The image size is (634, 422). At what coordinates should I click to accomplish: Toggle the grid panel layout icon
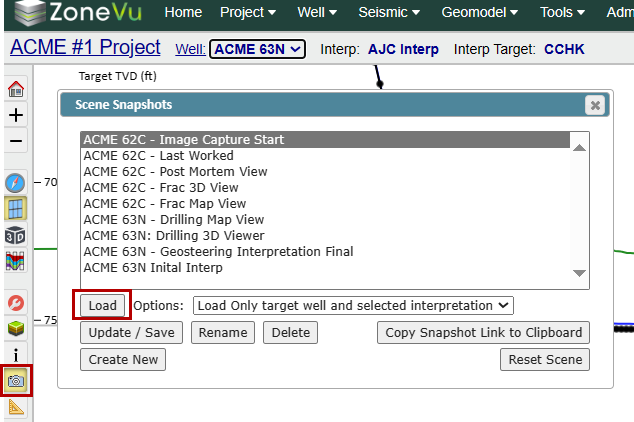(15, 209)
